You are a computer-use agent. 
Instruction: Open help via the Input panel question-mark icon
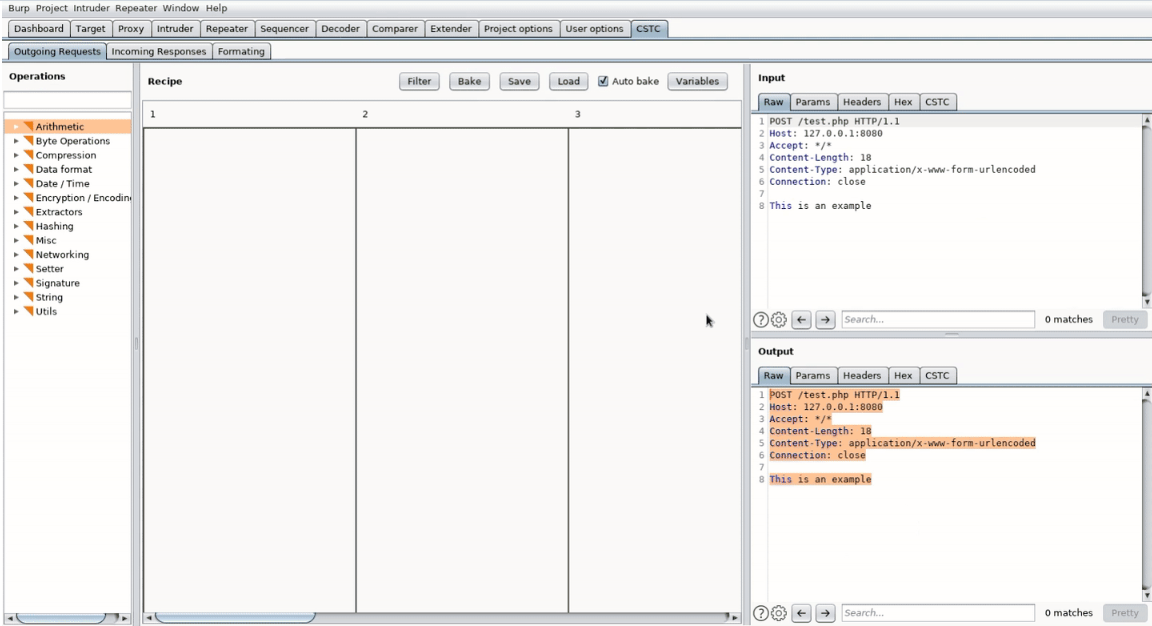click(761, 319)
